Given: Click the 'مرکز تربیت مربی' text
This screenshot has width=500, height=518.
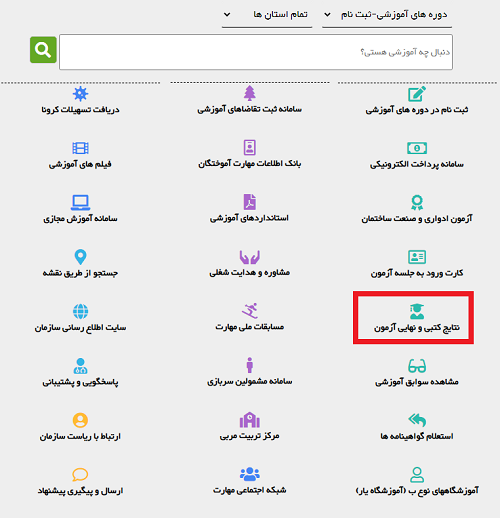Looking at the screenshot, I should pos(250,436).
